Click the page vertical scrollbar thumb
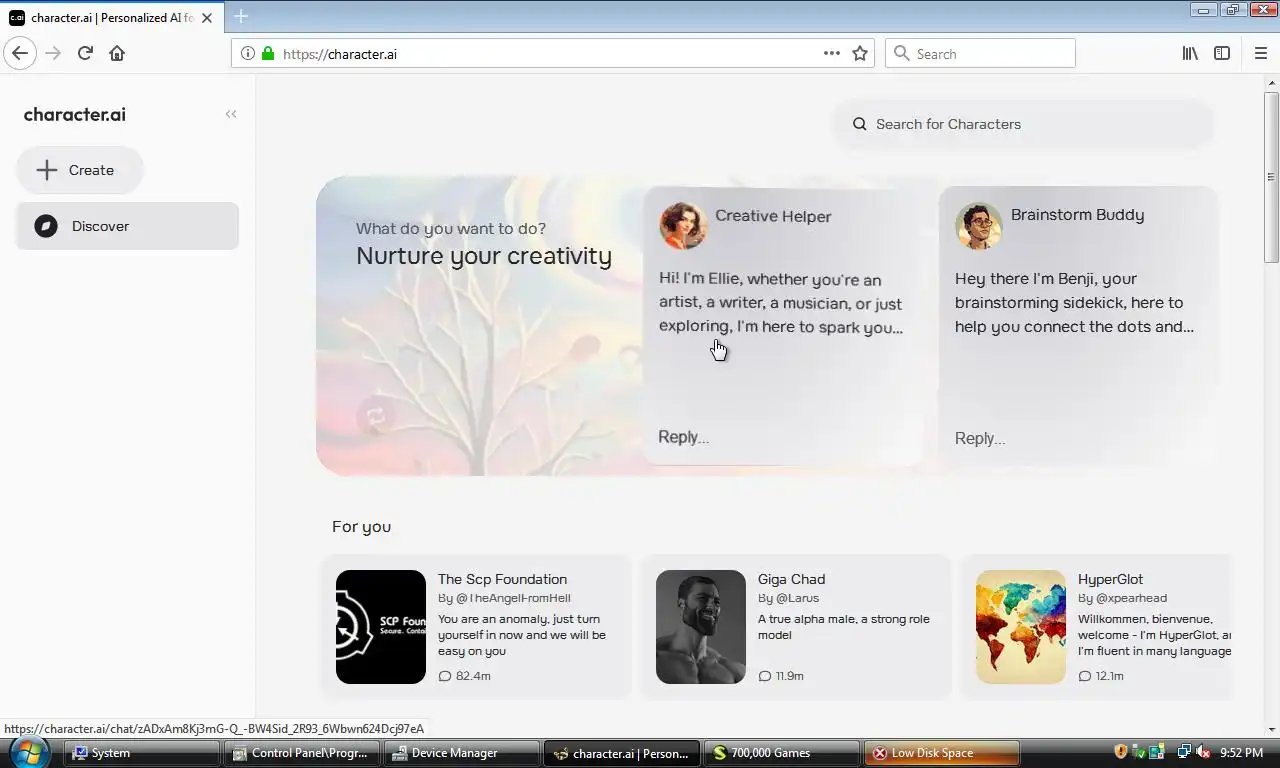This screenshot has height=768, width=1280. 1271,178
